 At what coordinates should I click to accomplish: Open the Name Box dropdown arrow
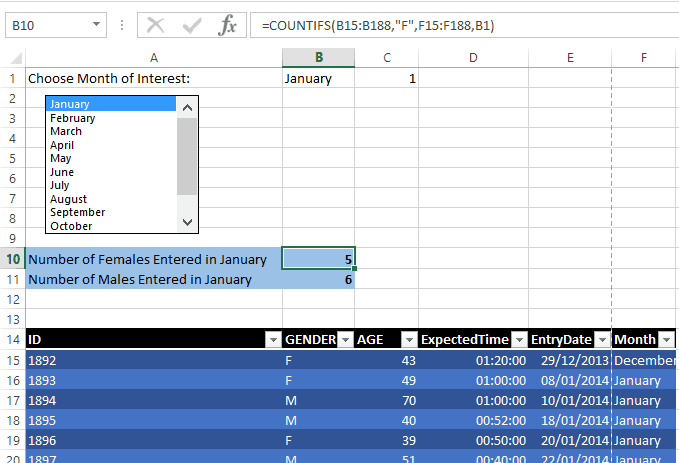click(x=96, y=25)
